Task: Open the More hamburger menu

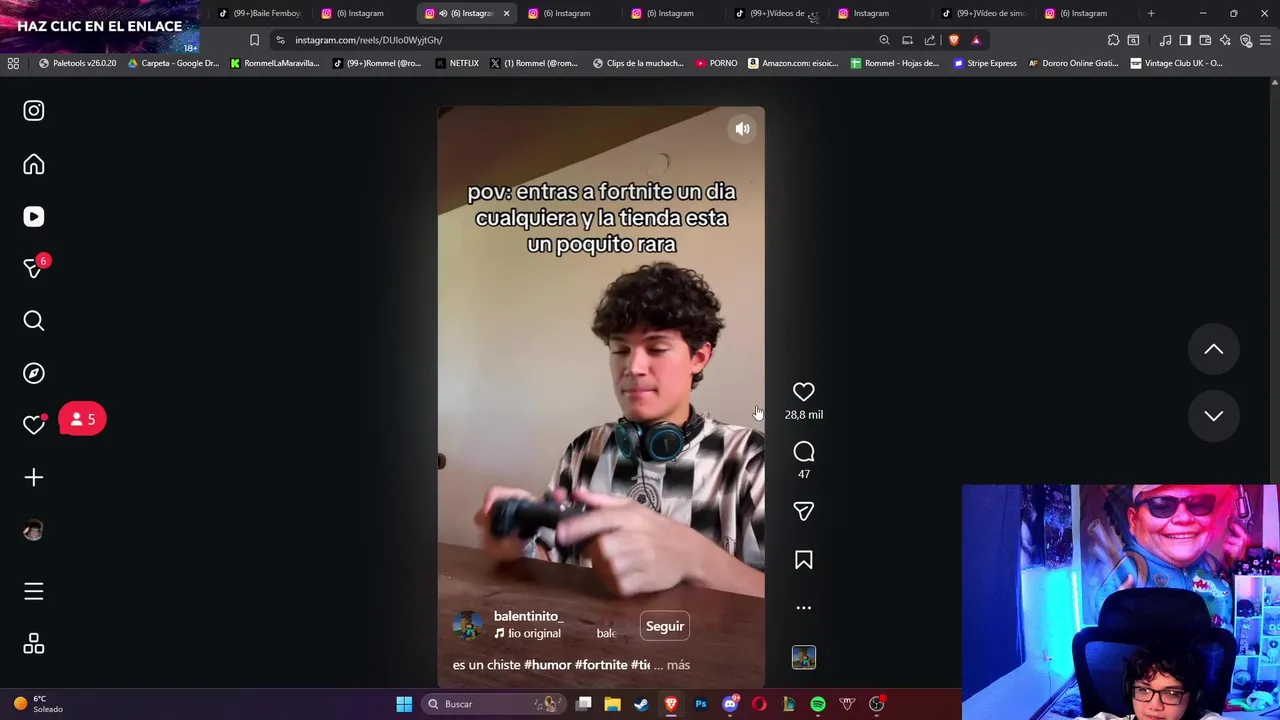Action: 34,592
